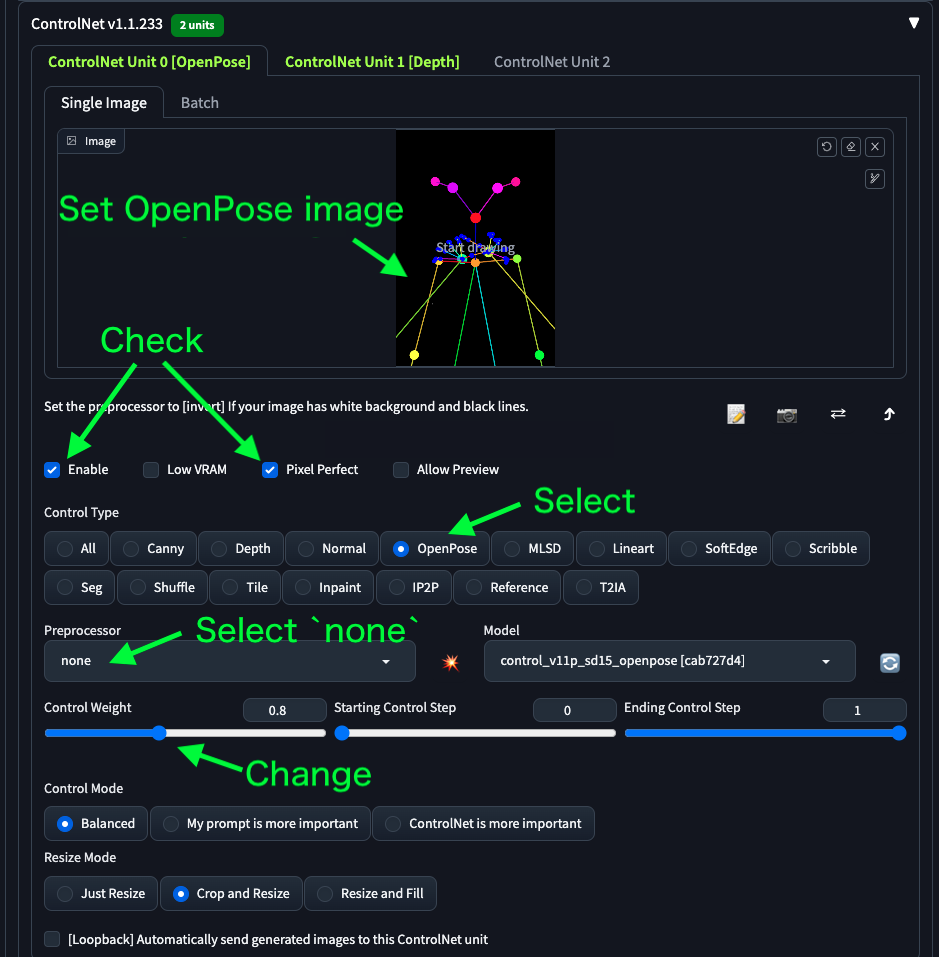Click the Ending Control Step value field

pyautogui.click(x=865, y=710)
